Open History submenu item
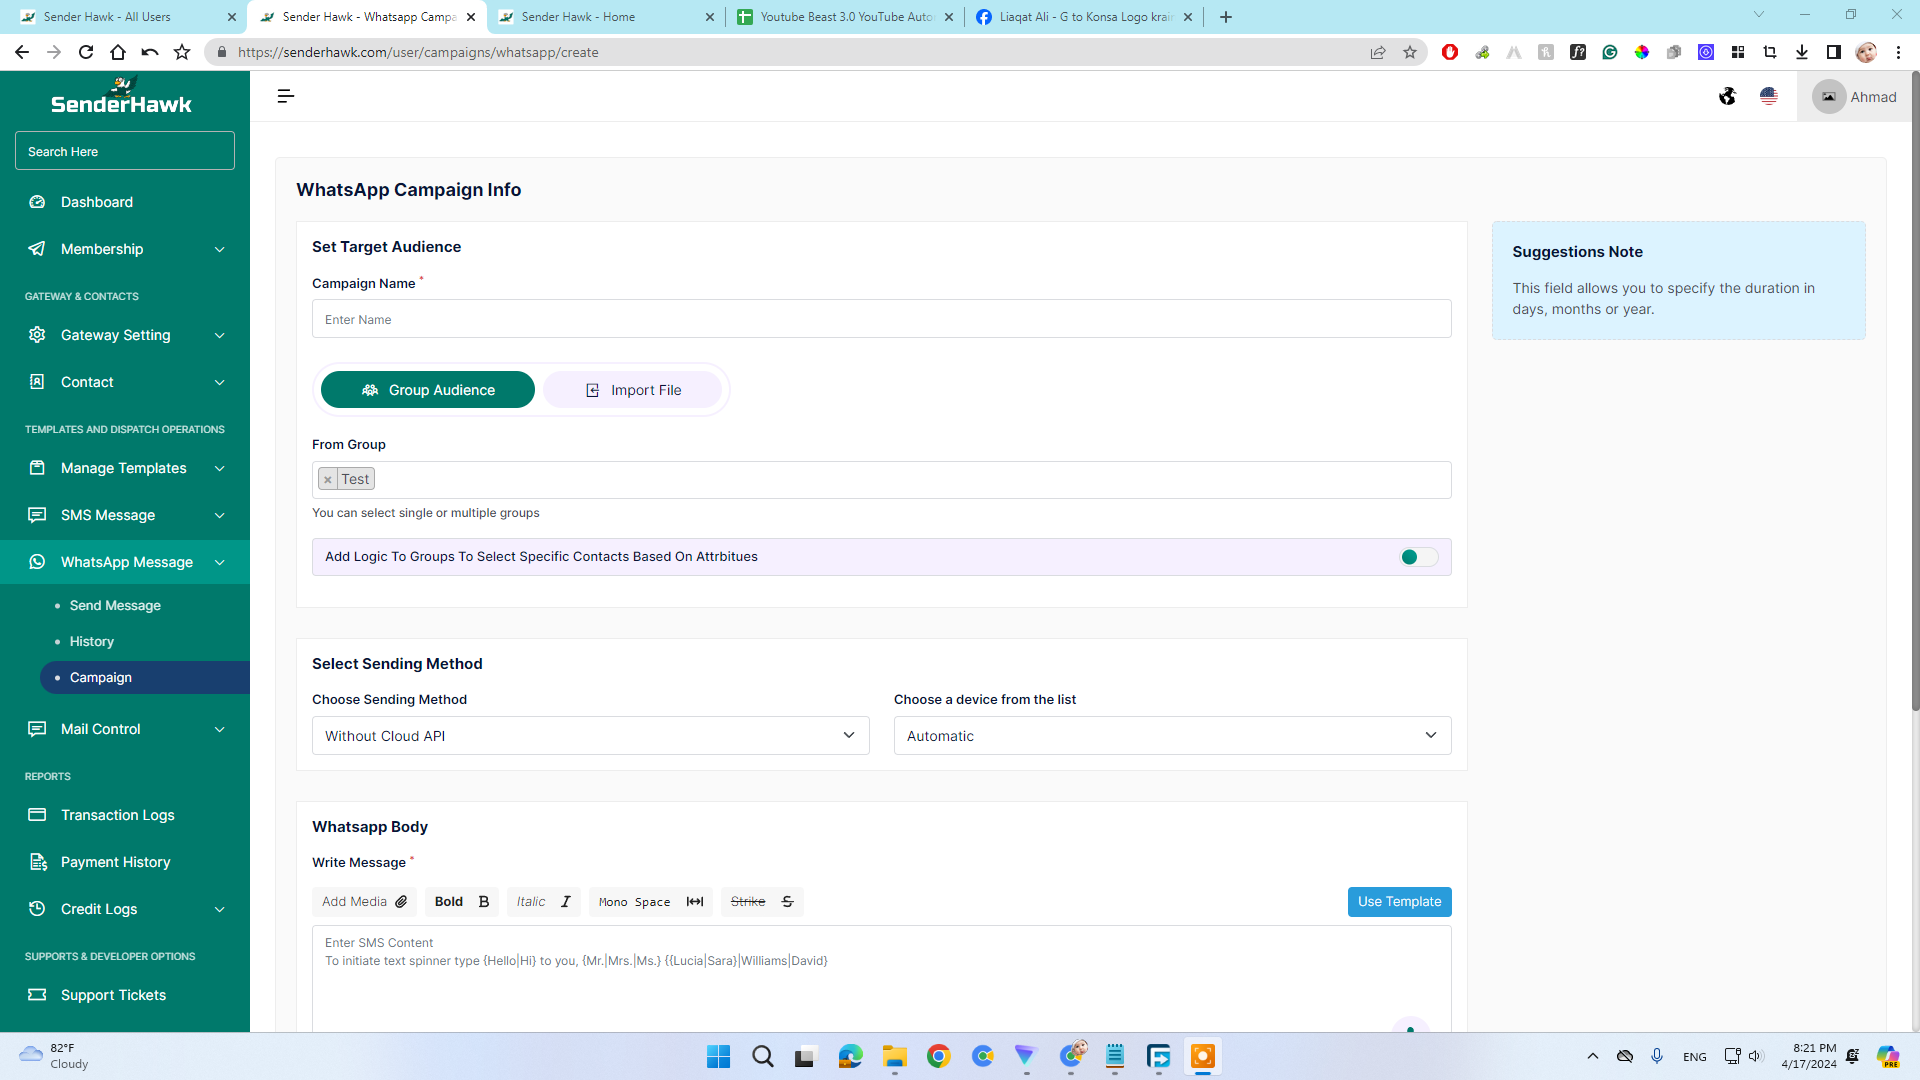 (x=92, y=642)
